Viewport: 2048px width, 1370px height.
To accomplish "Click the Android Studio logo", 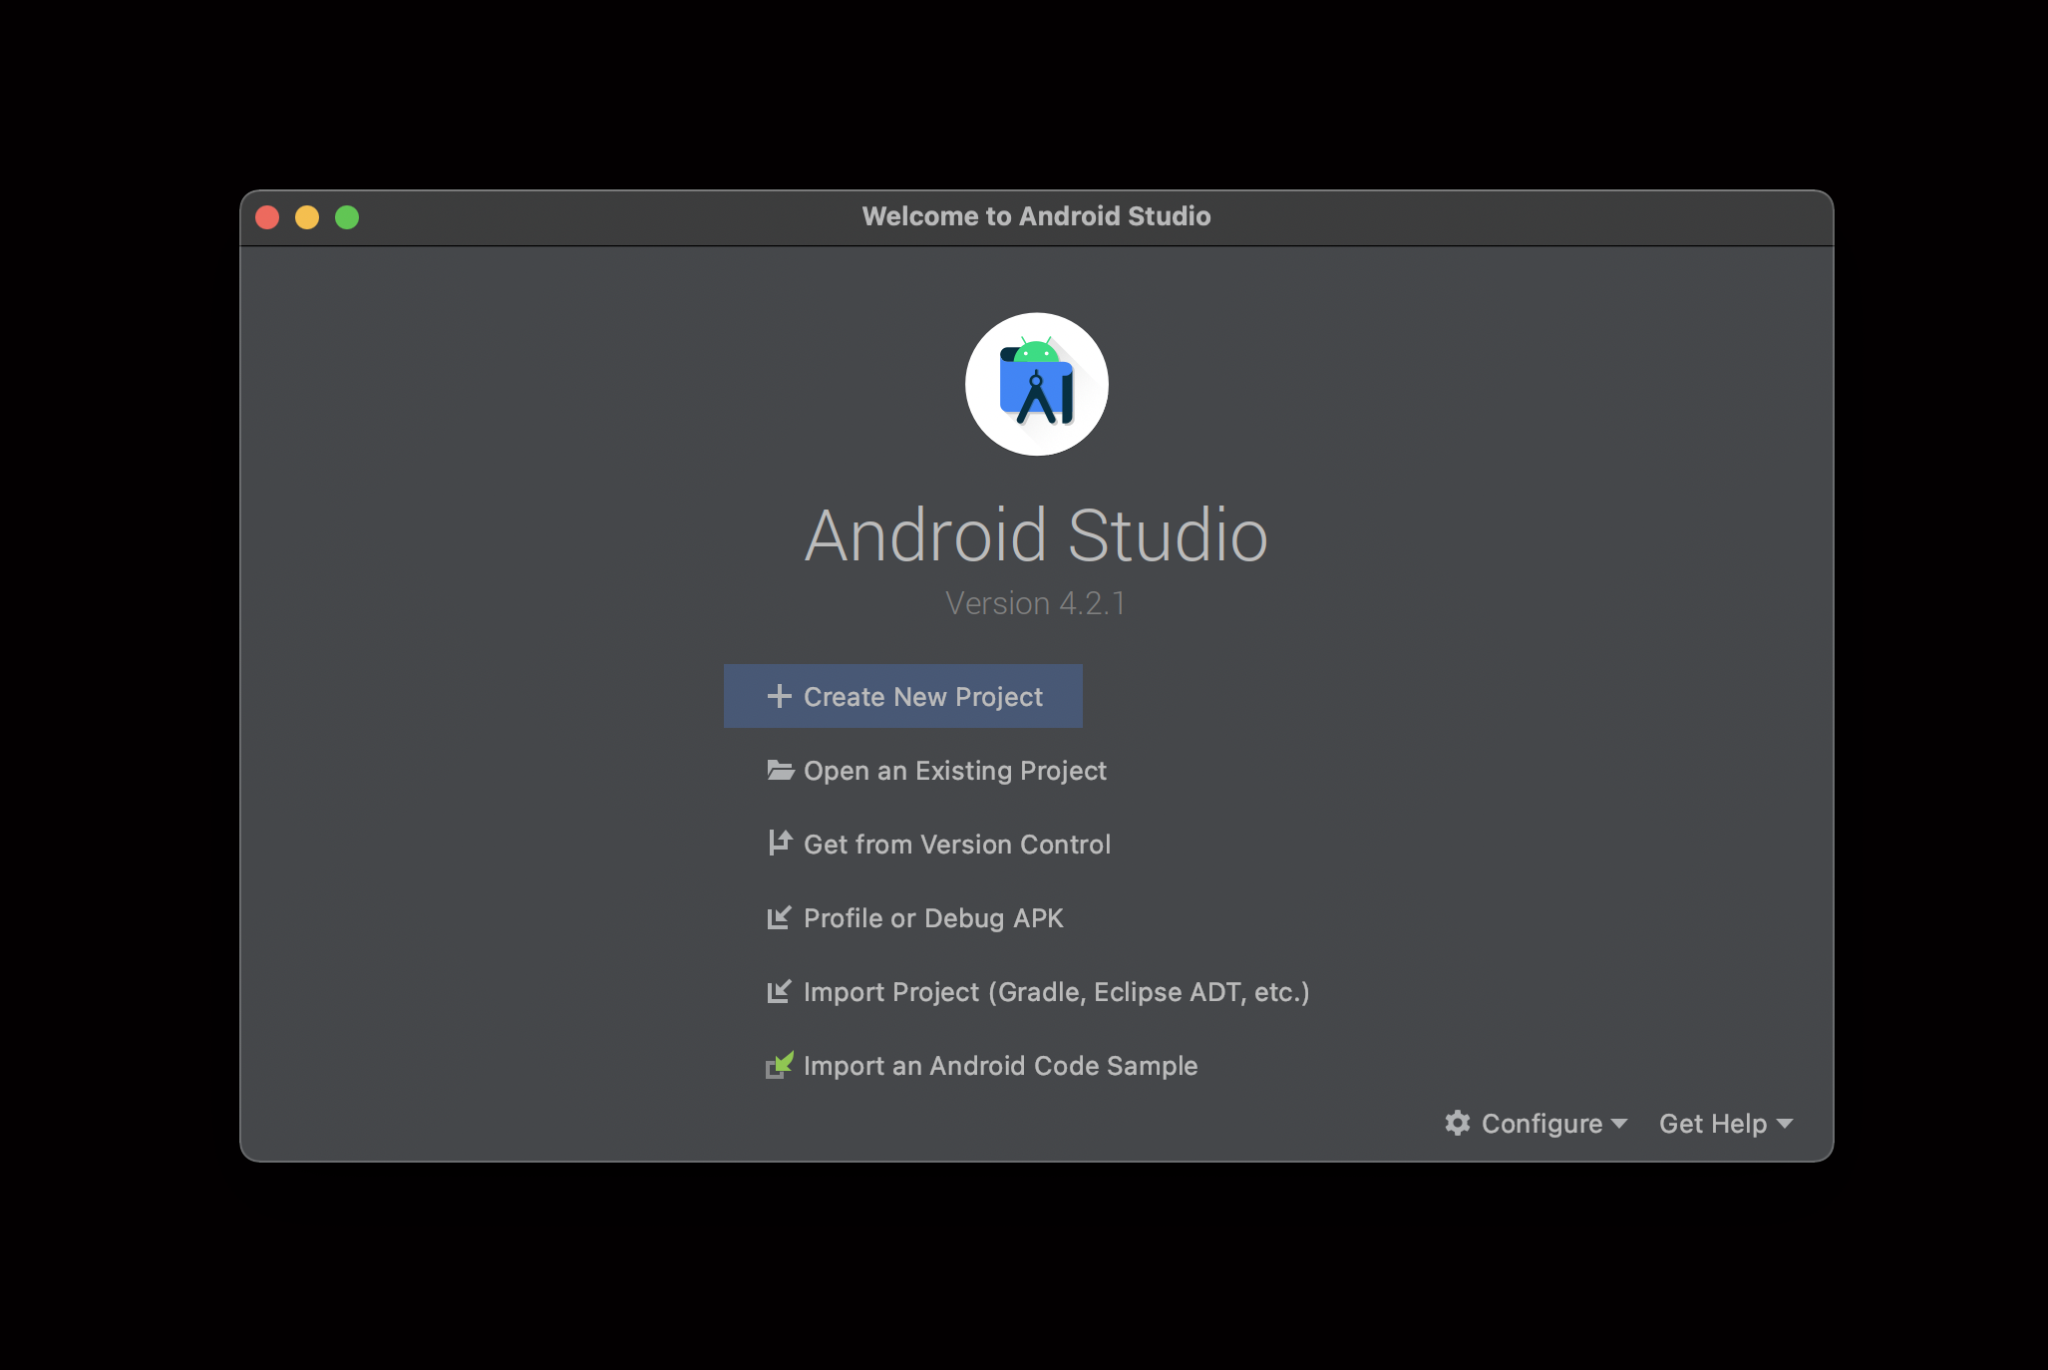I will (1037, 384).
